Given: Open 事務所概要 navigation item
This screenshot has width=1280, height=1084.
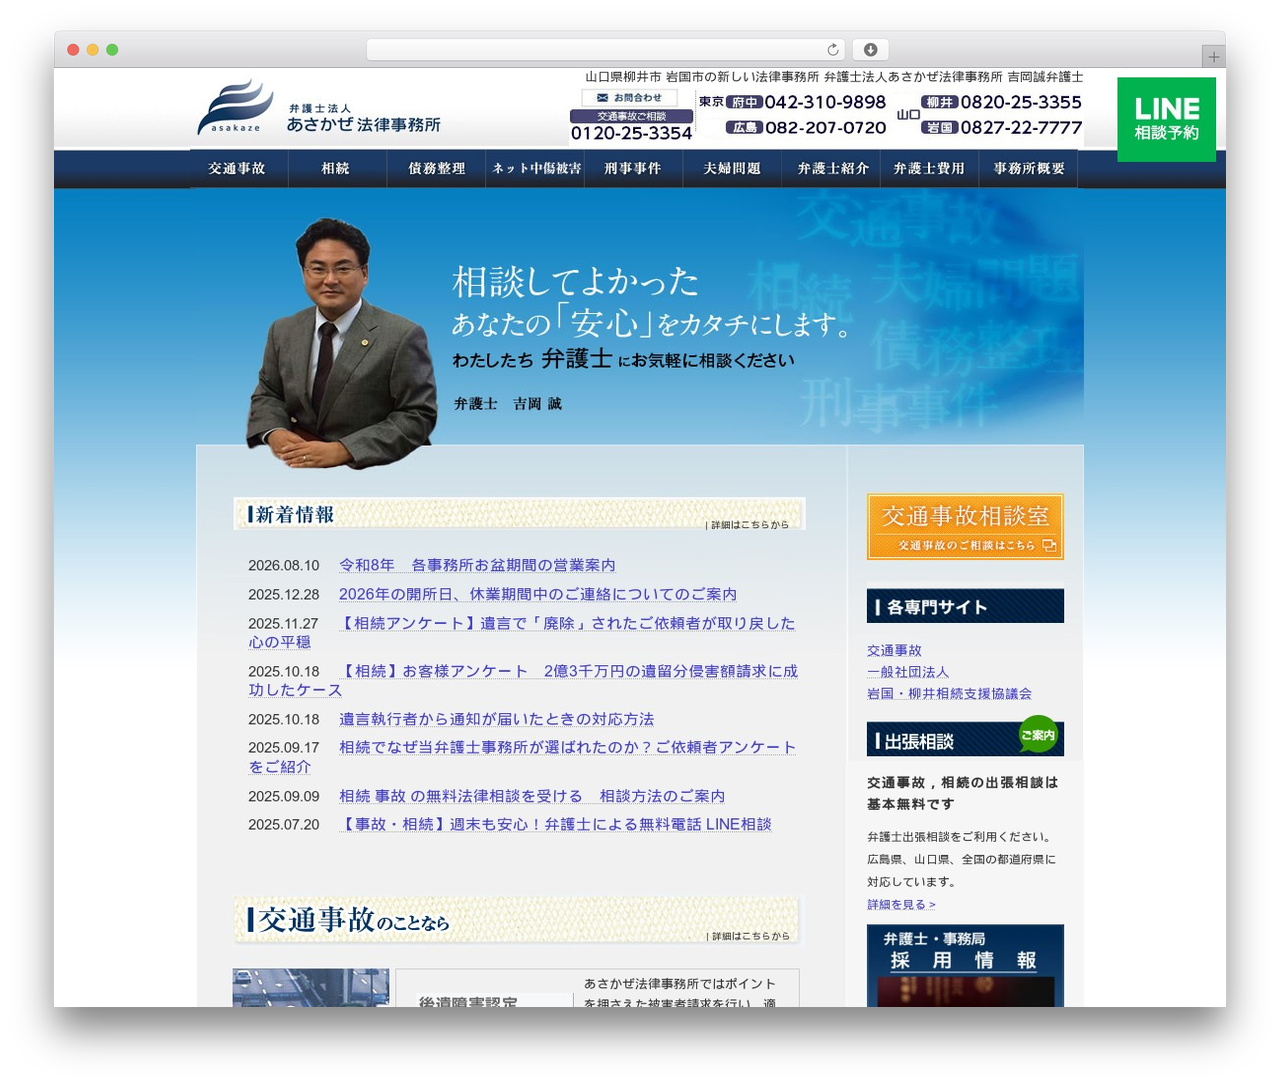Looking at the screenshot, I should (1029, 169).
